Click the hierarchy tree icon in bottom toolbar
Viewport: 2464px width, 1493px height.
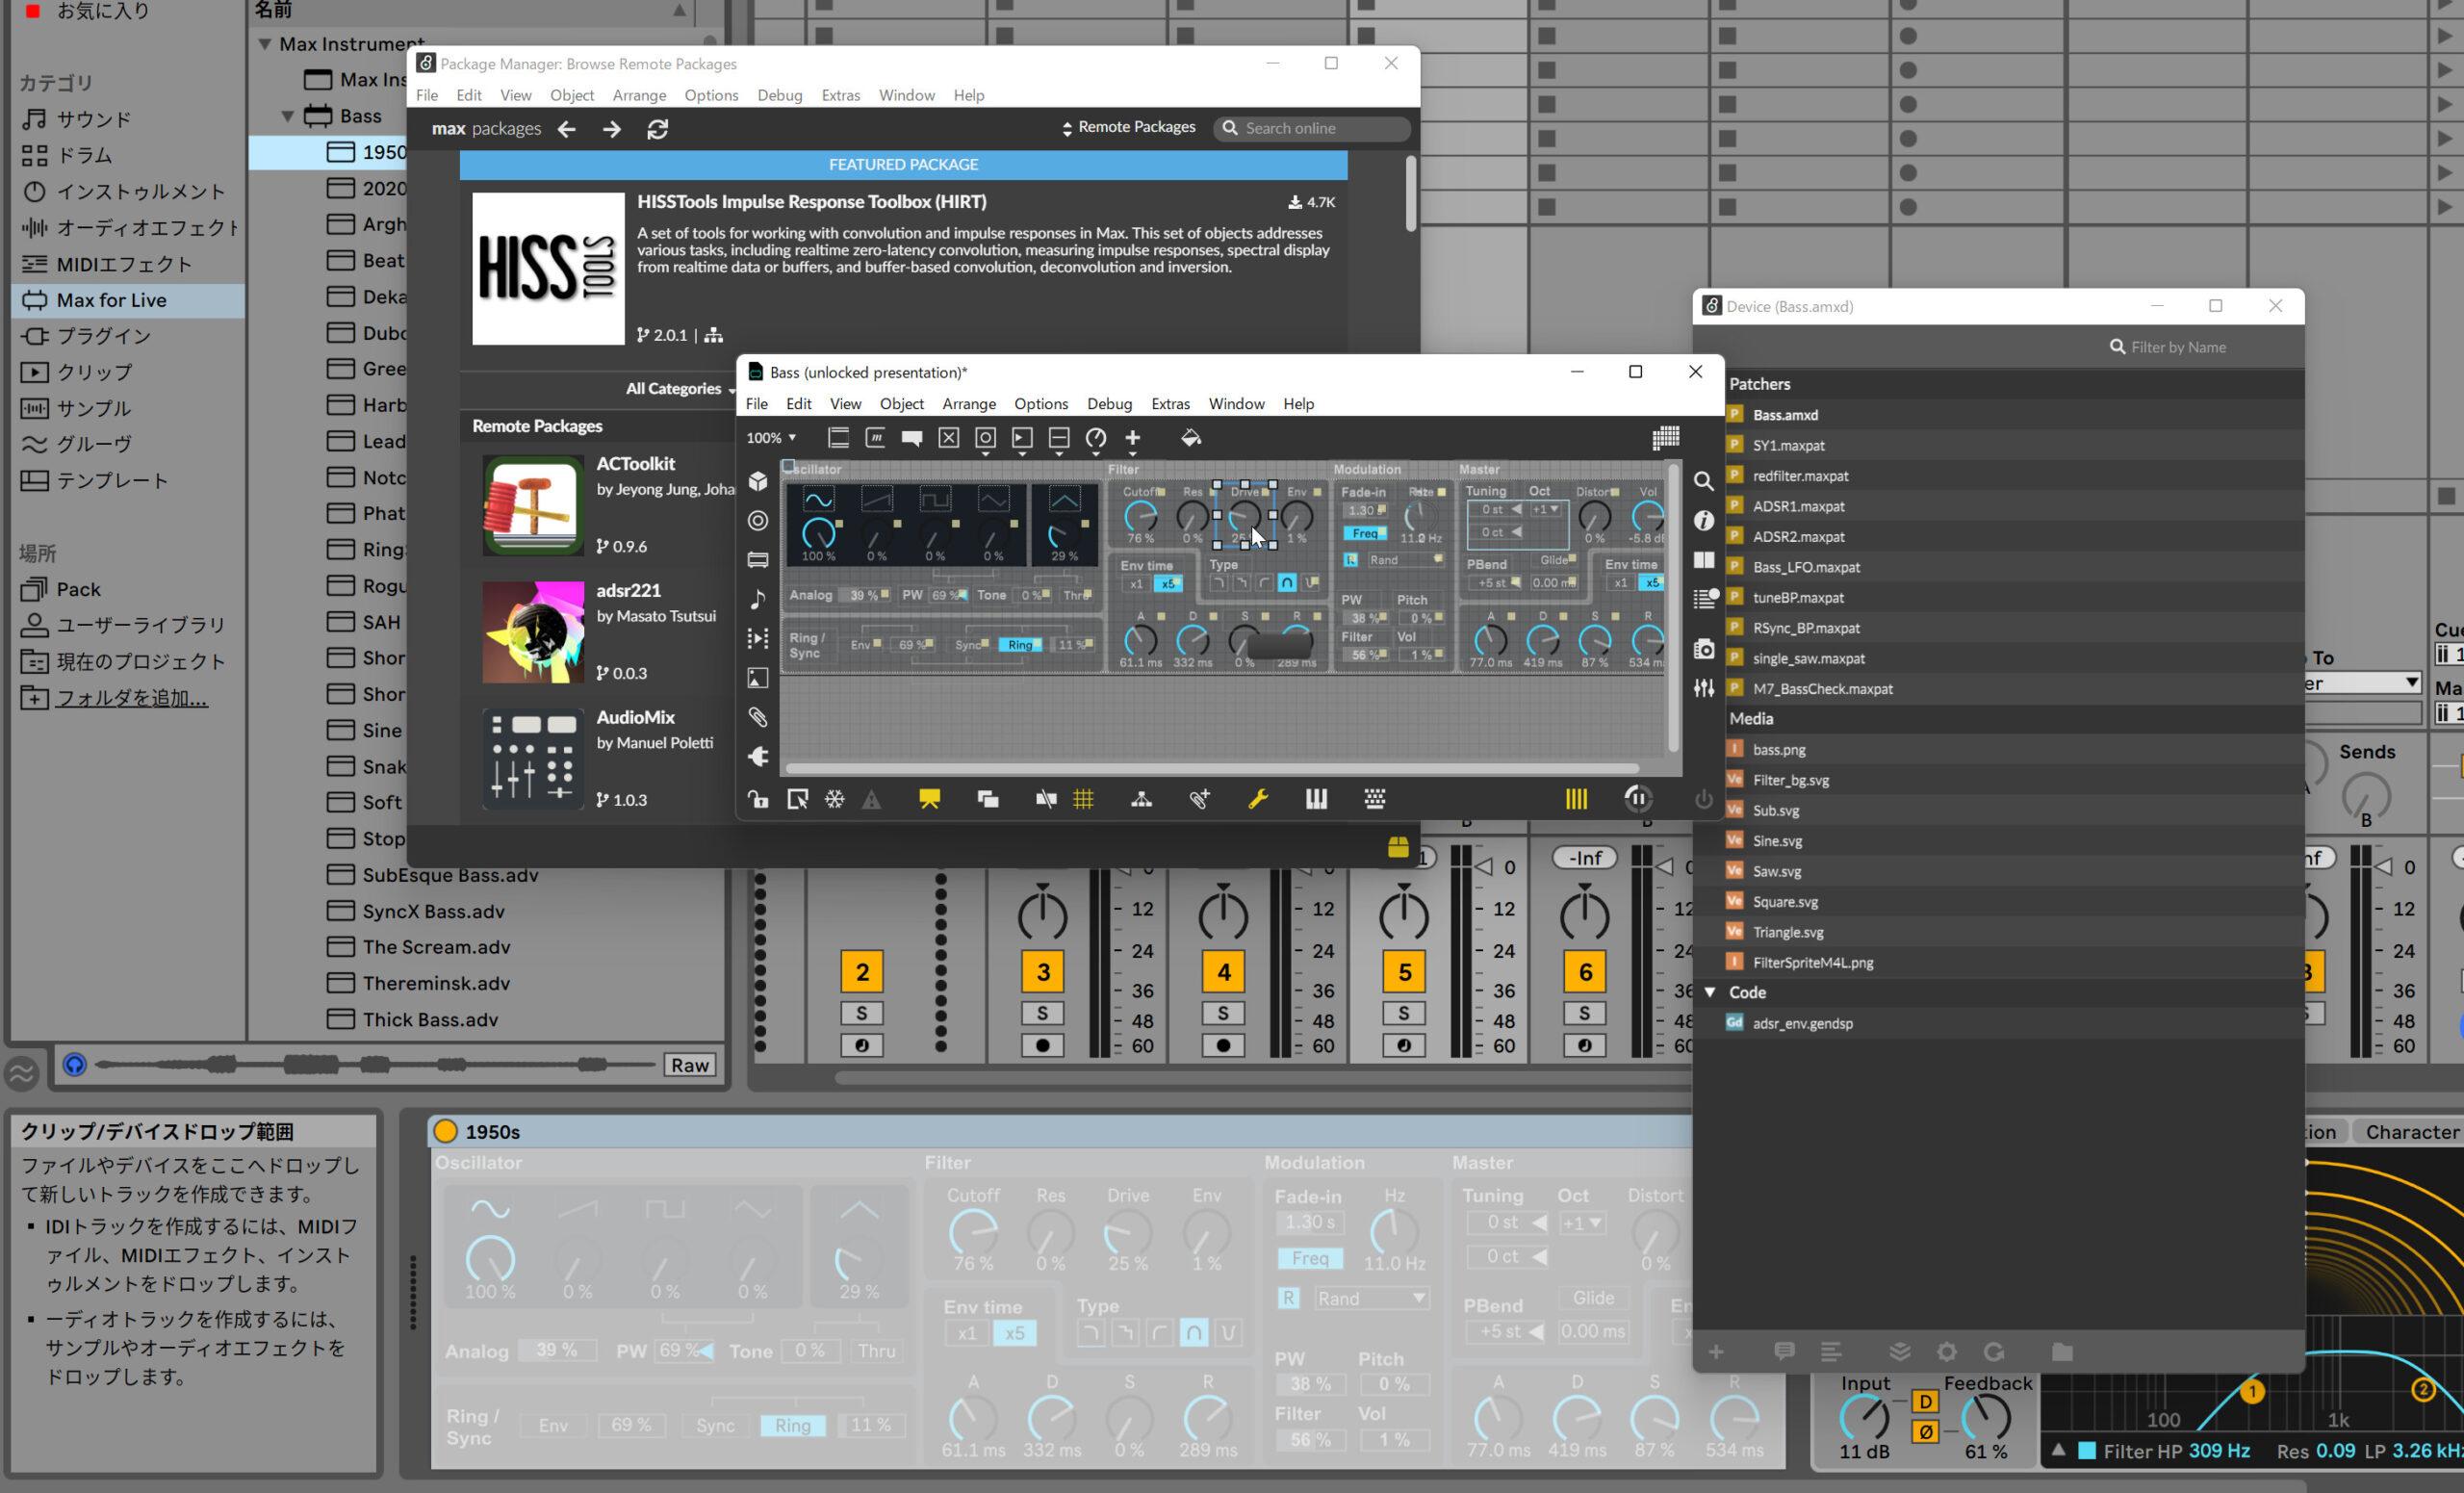pos(1141,799)
